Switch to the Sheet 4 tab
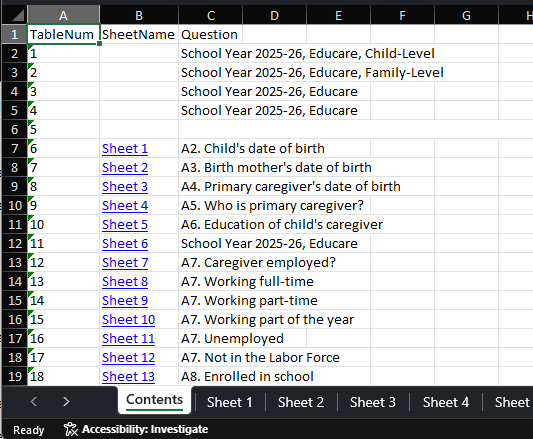 [x=446, y=402]
